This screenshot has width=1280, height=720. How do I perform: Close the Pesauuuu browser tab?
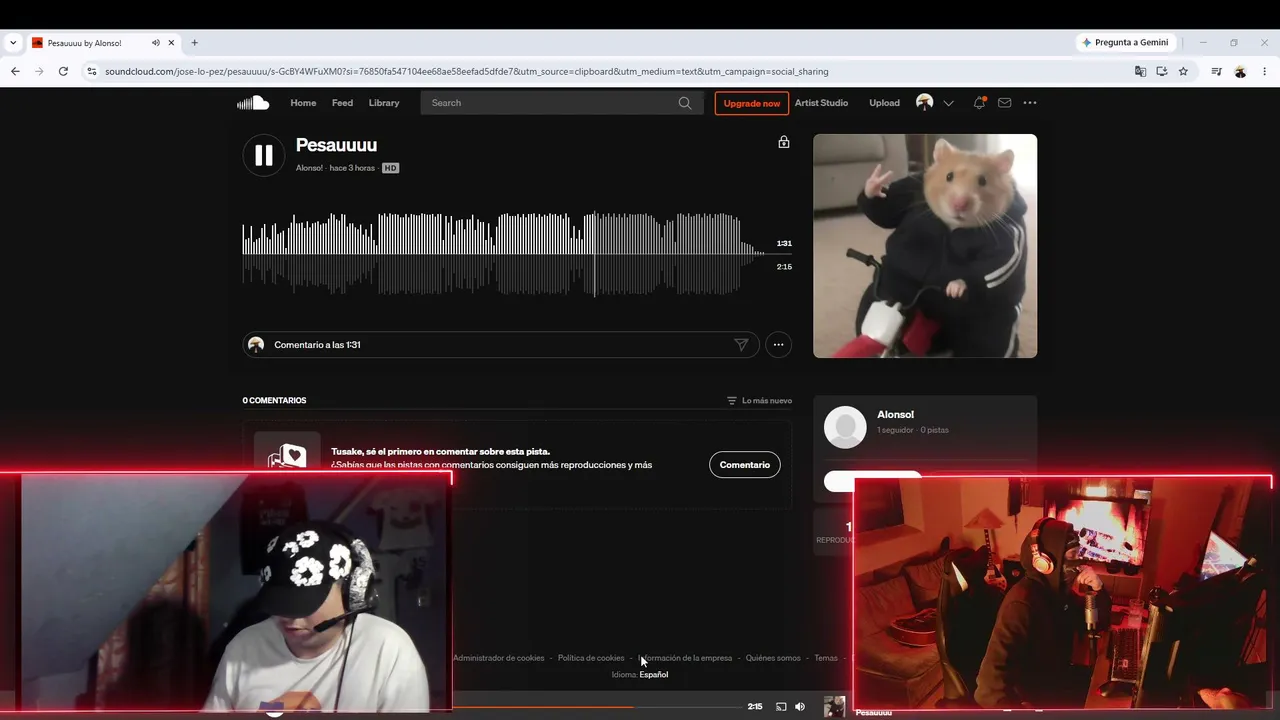171,43
